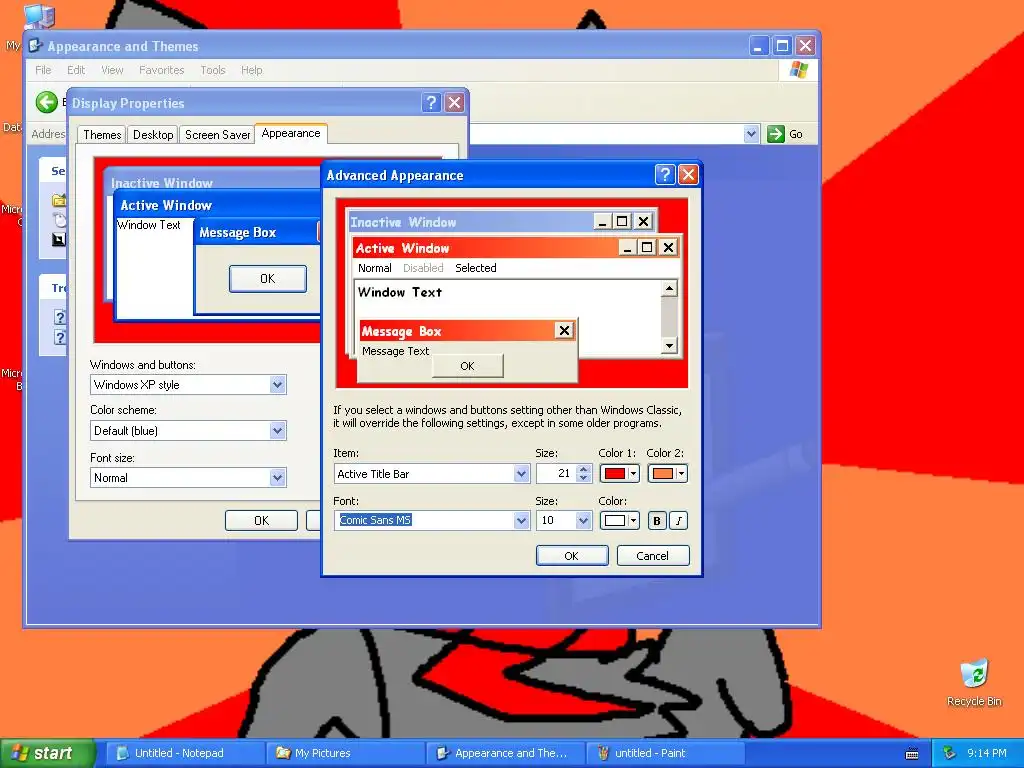Expand the address bar dropdown arrow
The height and width of the screenshot is (768, 1024).
[x=751, y=134]
